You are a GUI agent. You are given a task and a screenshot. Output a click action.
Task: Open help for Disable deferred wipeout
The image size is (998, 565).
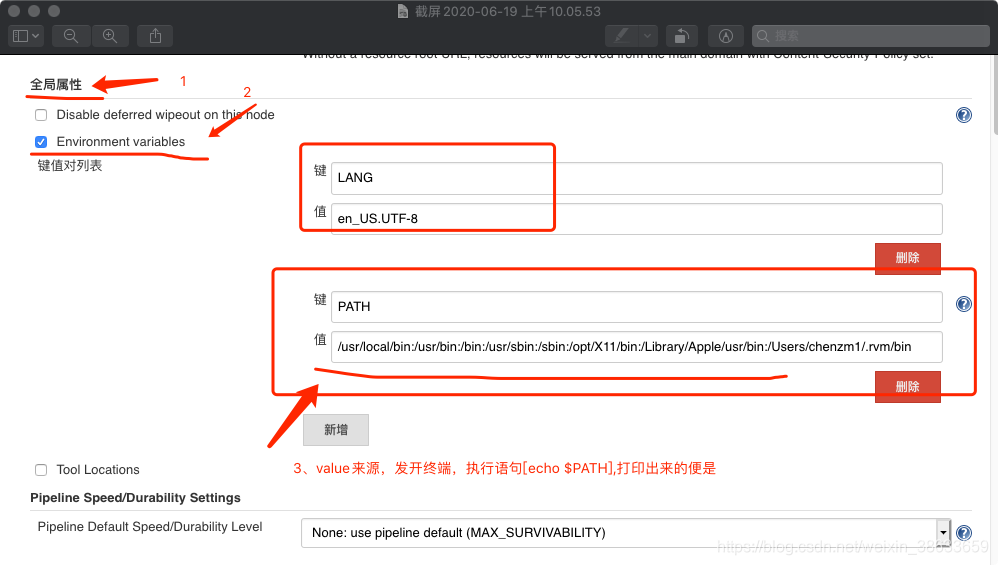(x=964, y=115)
